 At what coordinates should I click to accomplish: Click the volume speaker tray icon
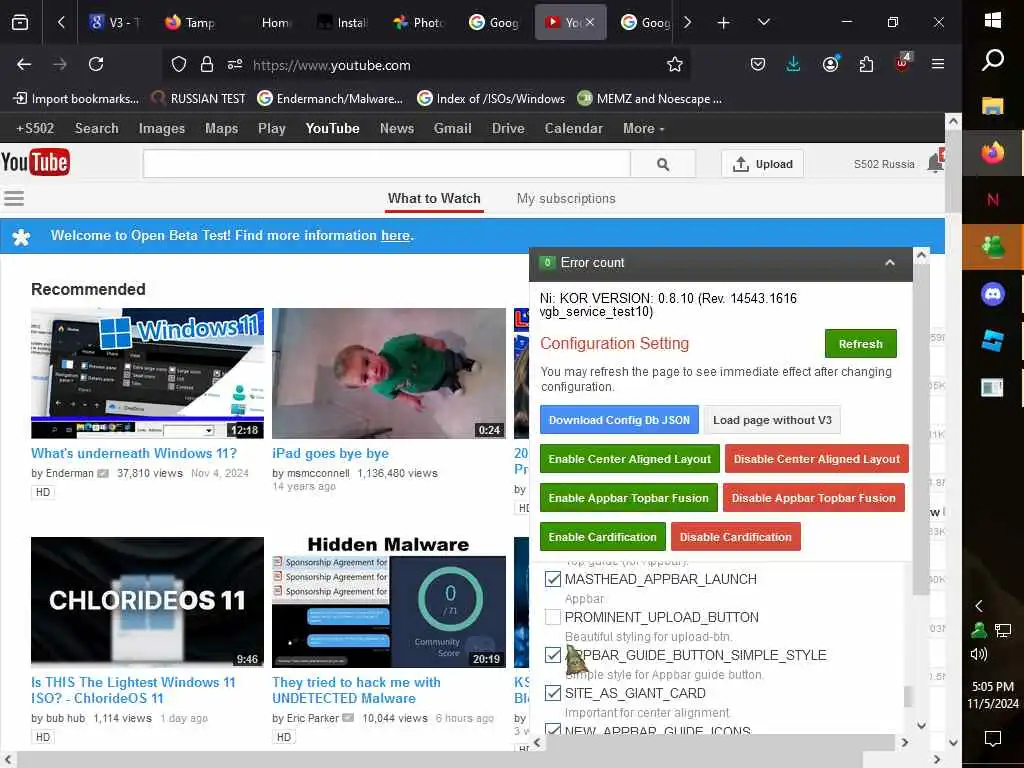pos(979,654)
